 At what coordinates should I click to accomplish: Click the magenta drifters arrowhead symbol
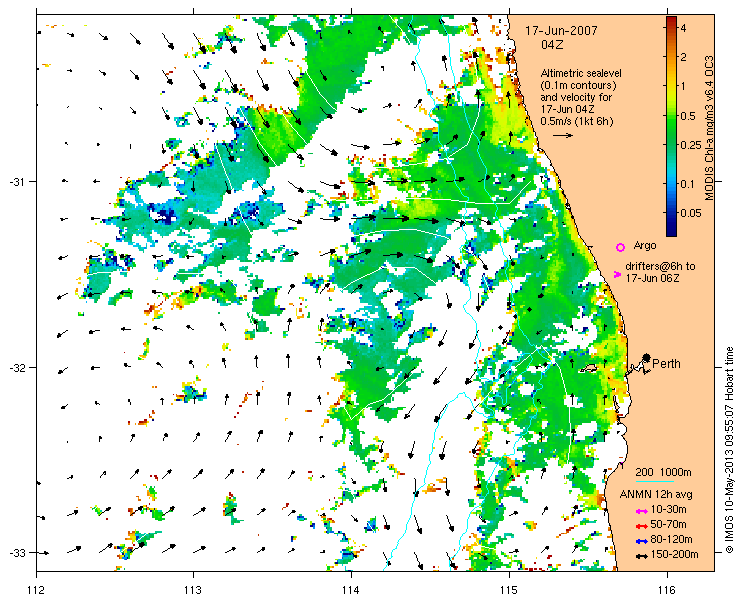click(617, 274)
